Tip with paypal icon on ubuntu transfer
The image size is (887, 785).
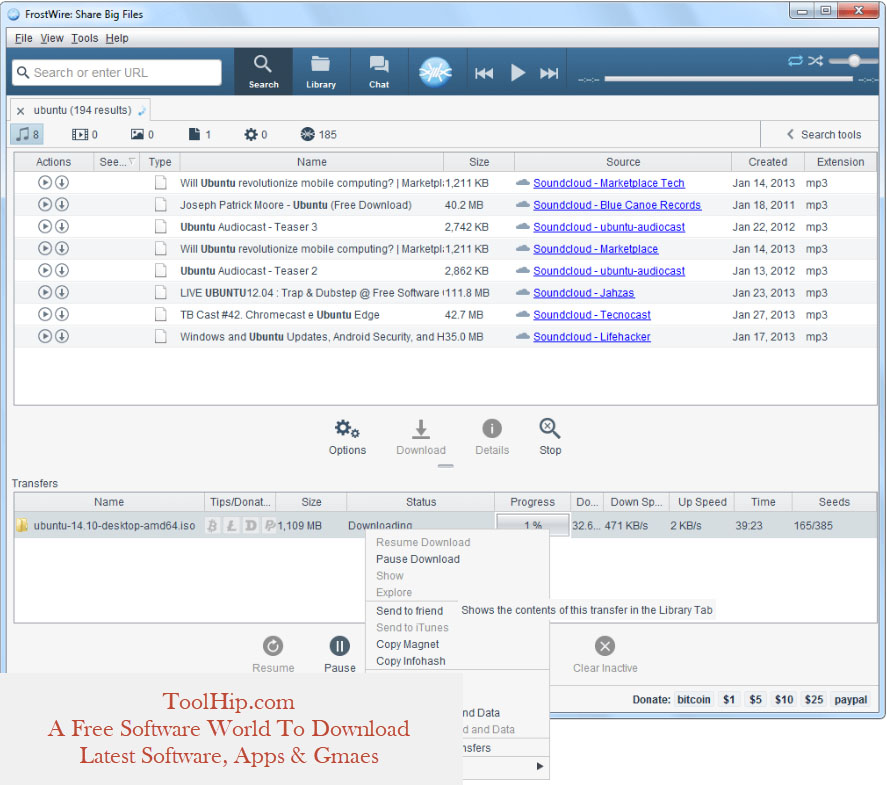pos(270,526)
